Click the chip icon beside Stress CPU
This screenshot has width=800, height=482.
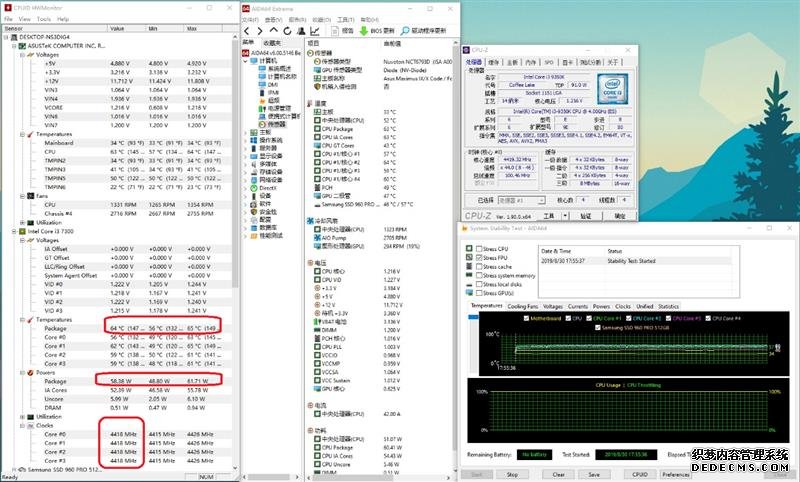(469, 248)
